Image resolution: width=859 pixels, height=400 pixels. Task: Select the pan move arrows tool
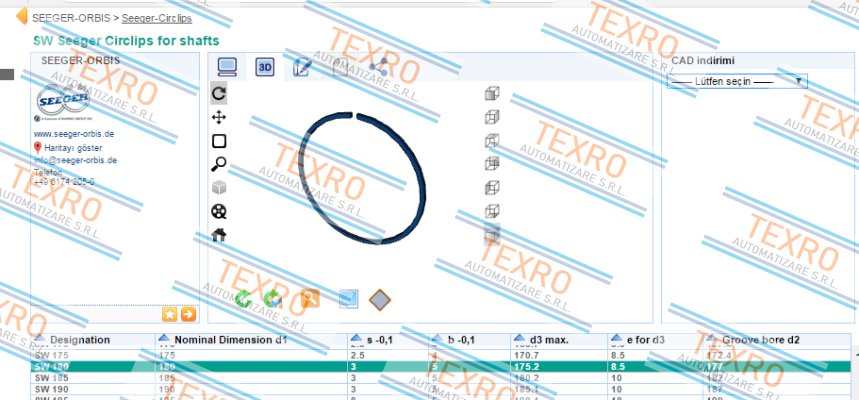point(219,118)
